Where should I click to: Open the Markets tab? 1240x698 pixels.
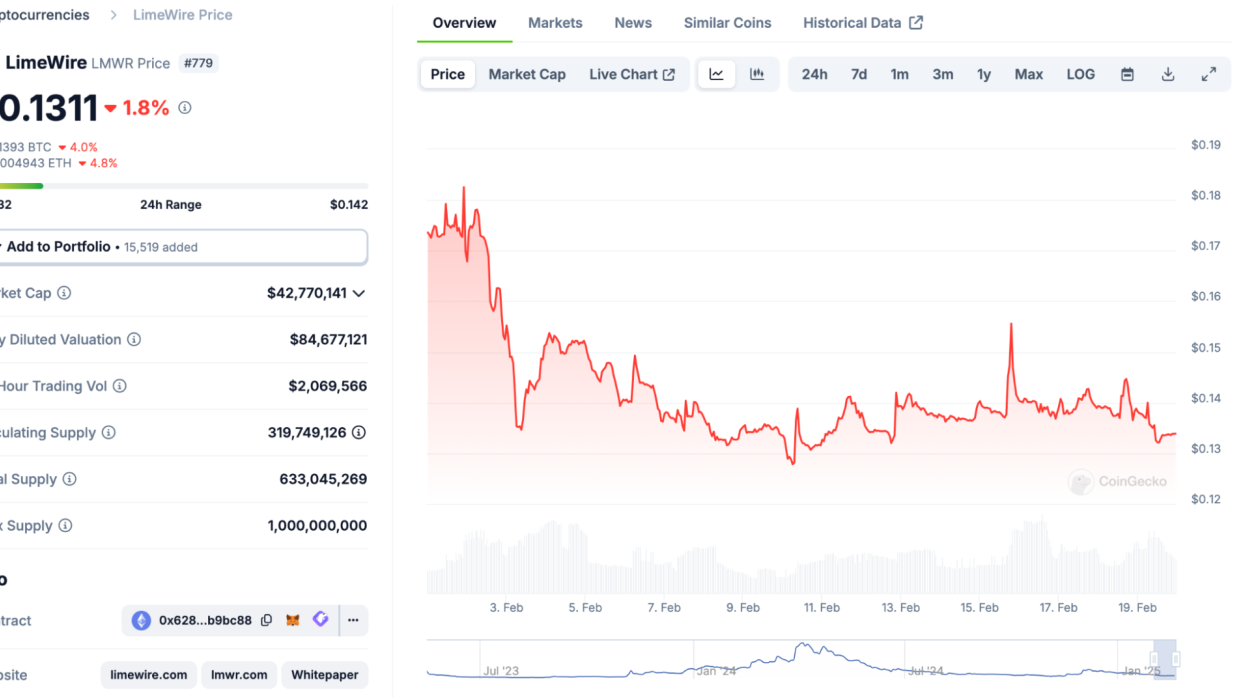tap(555, 22)
